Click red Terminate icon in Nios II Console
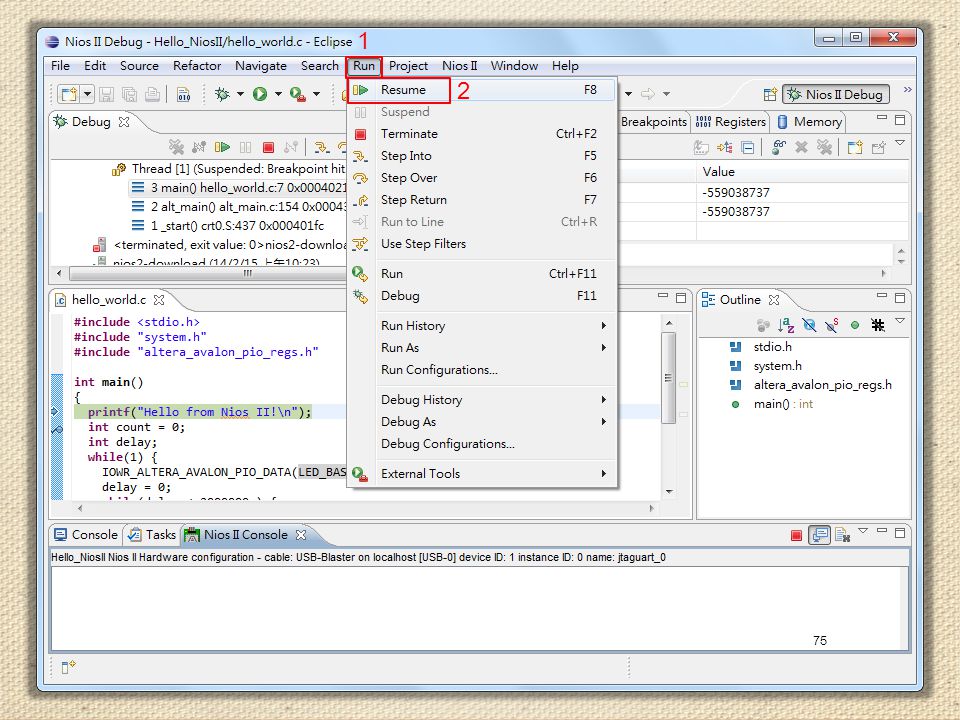 pyautogui.click(x=797, y=536)
